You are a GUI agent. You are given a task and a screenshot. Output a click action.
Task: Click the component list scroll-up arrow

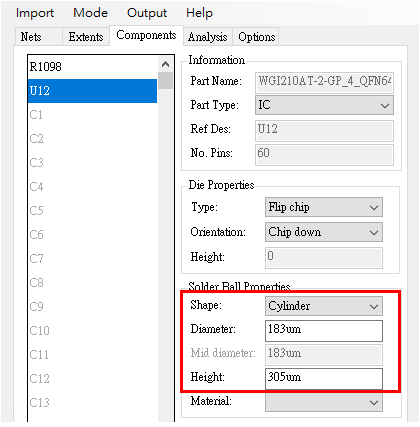[x=165, y=64]
